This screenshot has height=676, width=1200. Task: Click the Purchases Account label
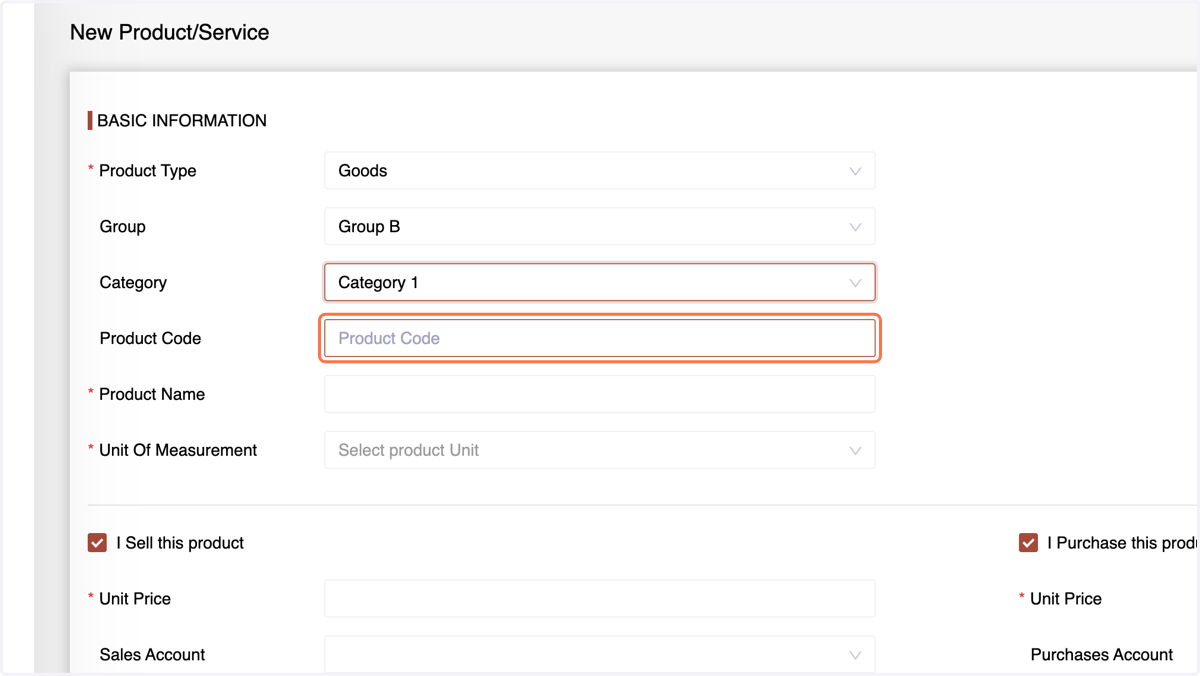point(1102,655)
